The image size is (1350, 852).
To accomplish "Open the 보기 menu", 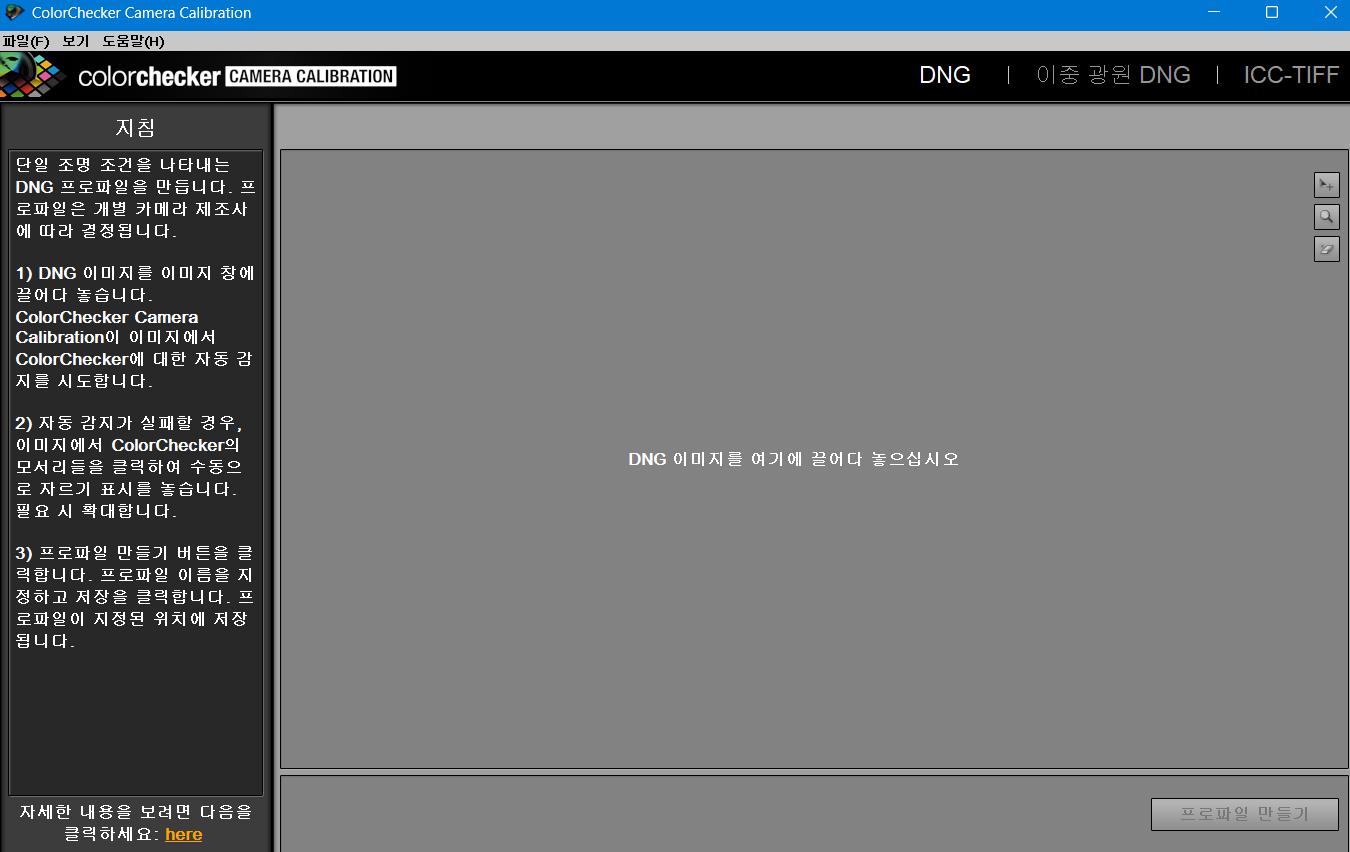I will coord(75,41).
